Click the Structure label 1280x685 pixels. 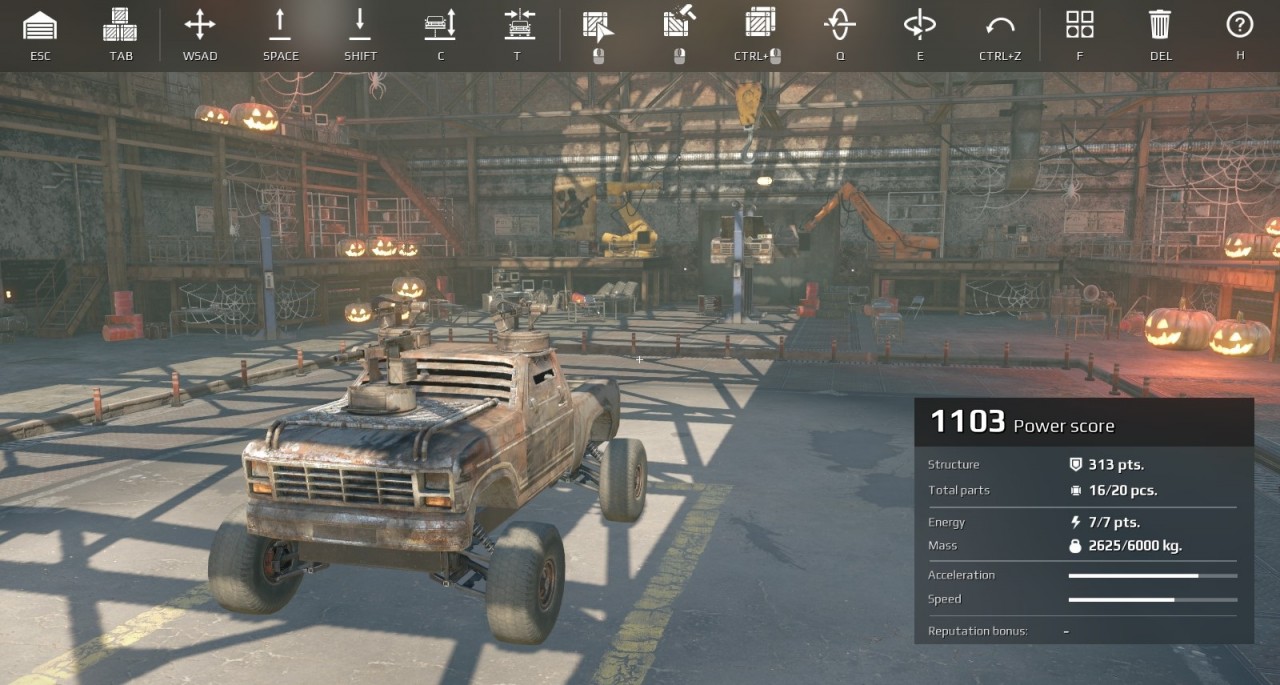tap(953, 465)
